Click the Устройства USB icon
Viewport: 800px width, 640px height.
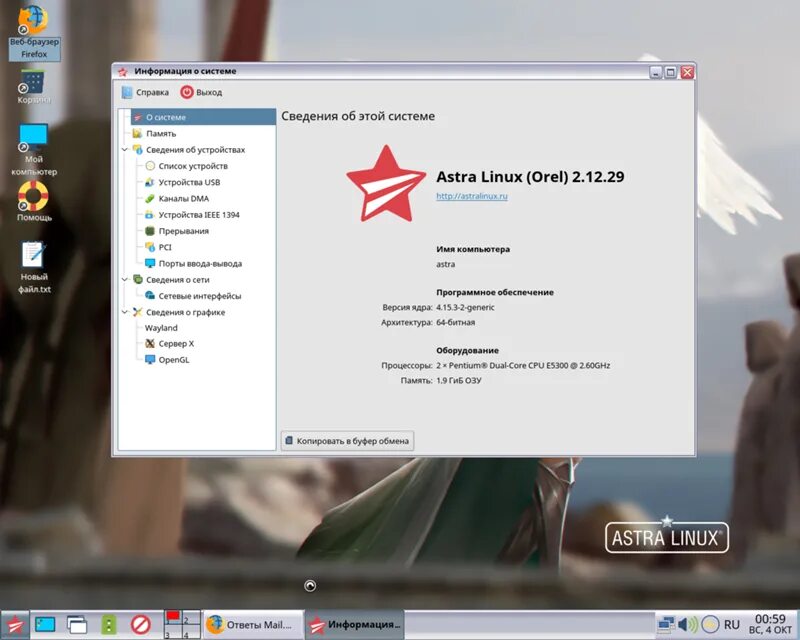click(150, 182)
